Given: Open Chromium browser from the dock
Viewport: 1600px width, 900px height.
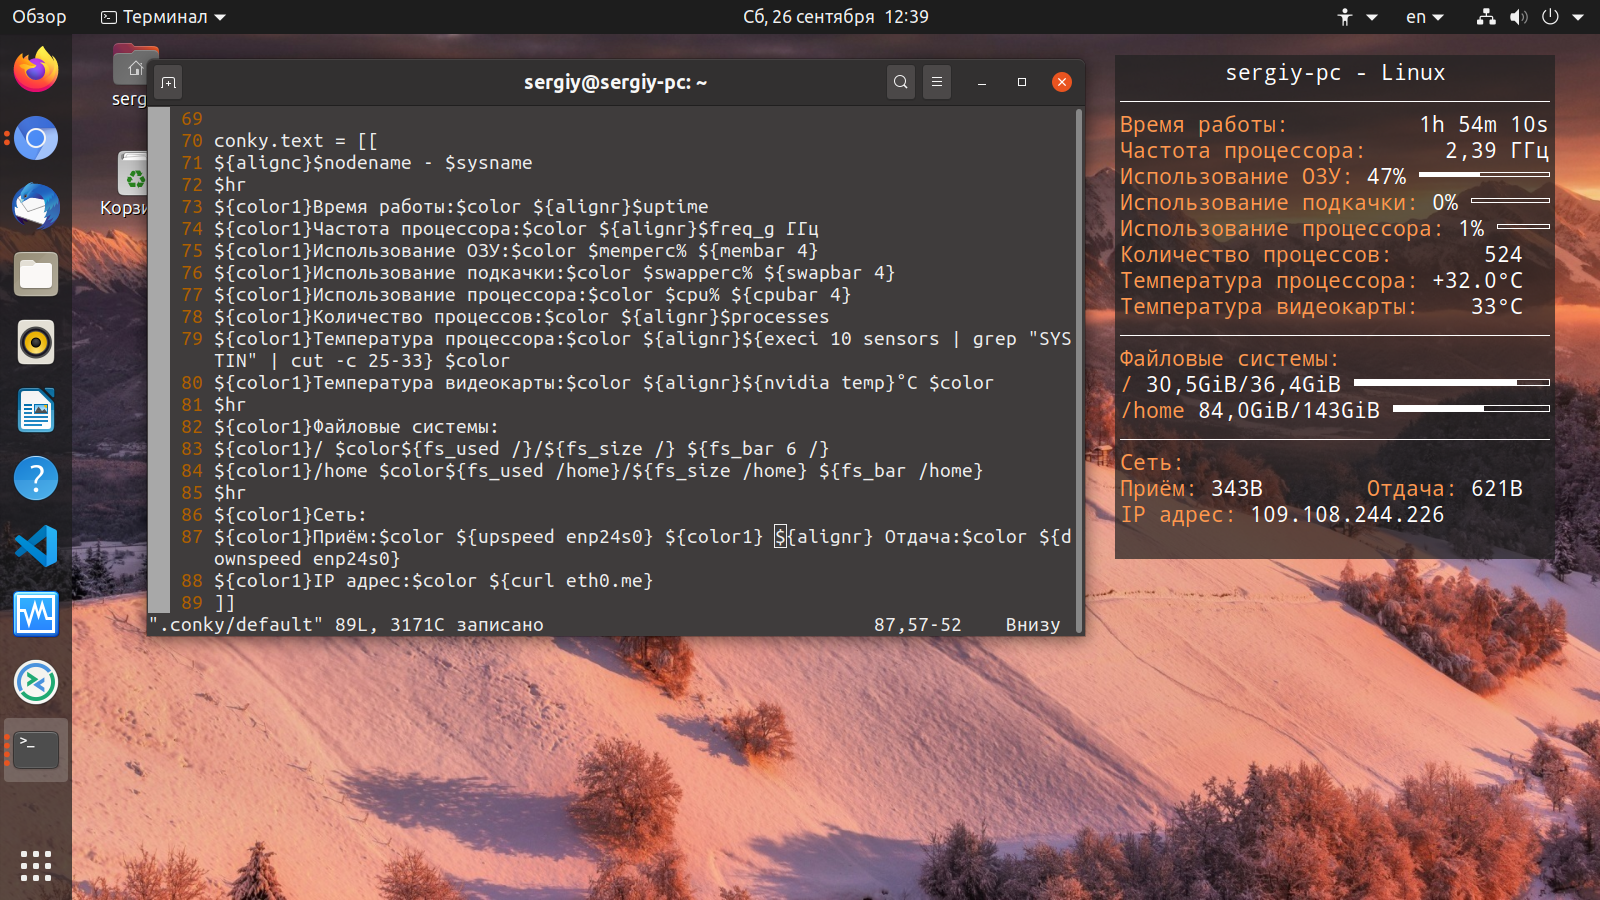Looking at the screenshot, I should 36,138.
